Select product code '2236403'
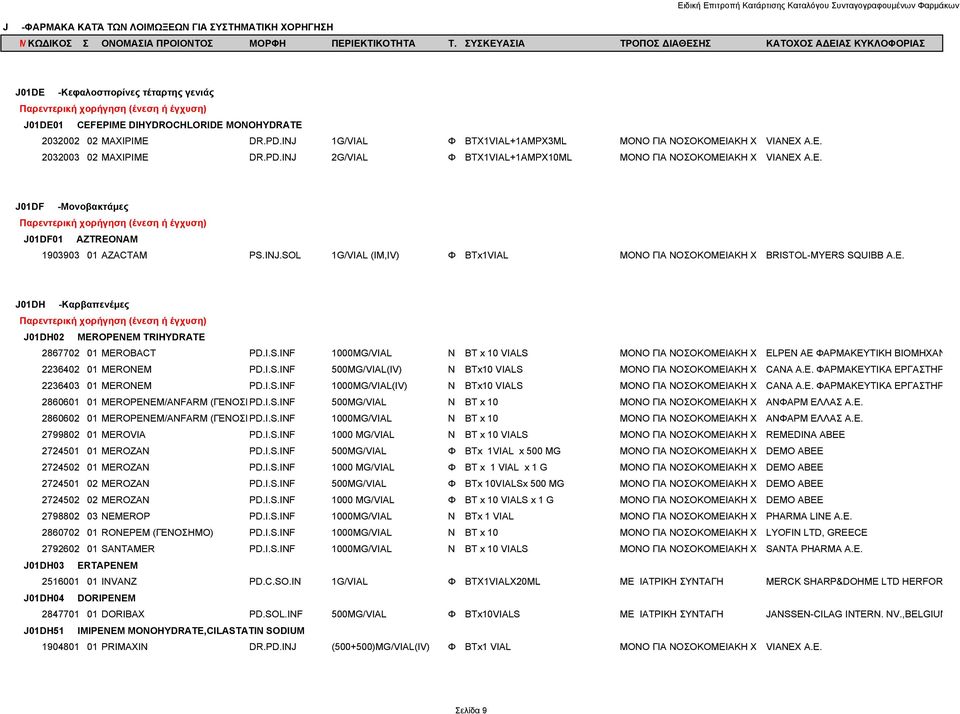Viewport: 960px width, 714px height. (61, 386)
